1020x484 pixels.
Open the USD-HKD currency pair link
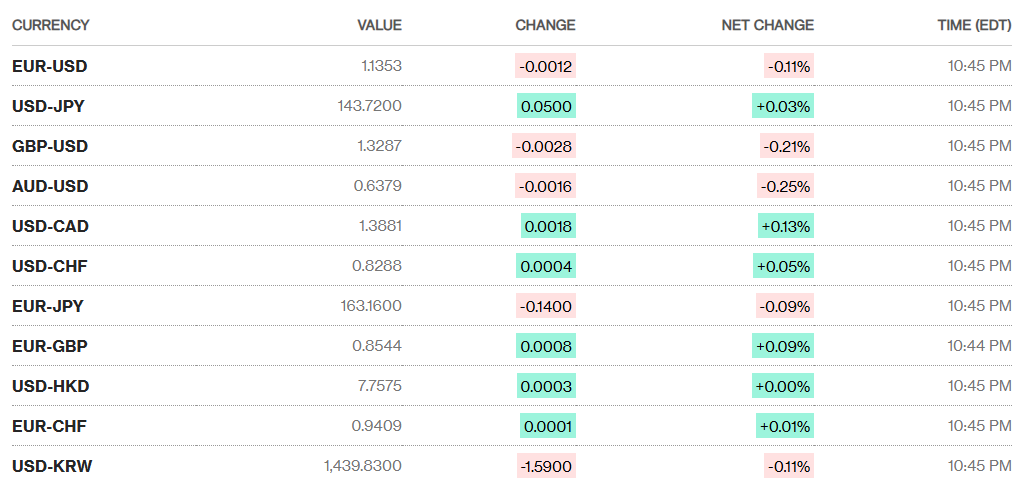[50, 386]
